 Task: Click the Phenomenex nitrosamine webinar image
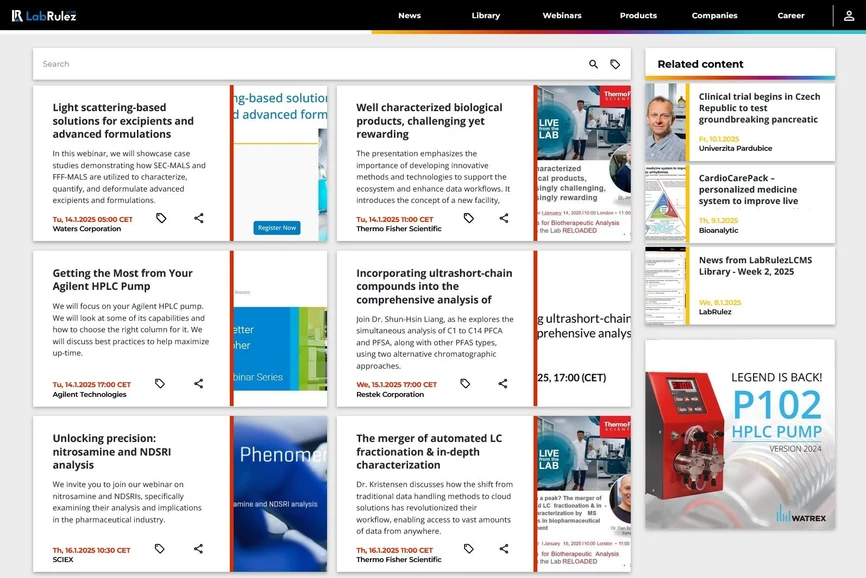pyautogui.click(x=280, y=494)
